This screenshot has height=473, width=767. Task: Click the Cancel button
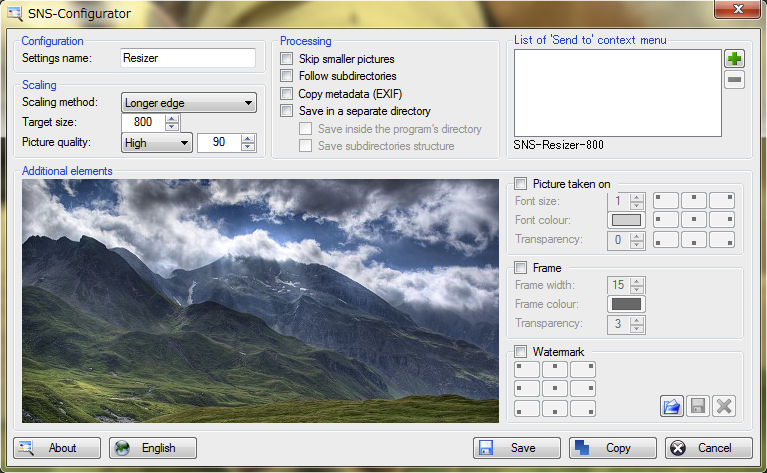pos(709,448)
